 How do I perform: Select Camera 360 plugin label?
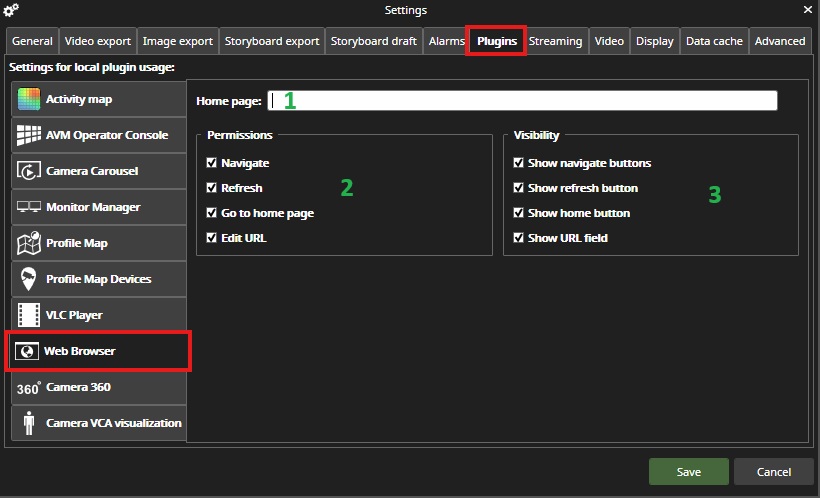tap(78, 387)
